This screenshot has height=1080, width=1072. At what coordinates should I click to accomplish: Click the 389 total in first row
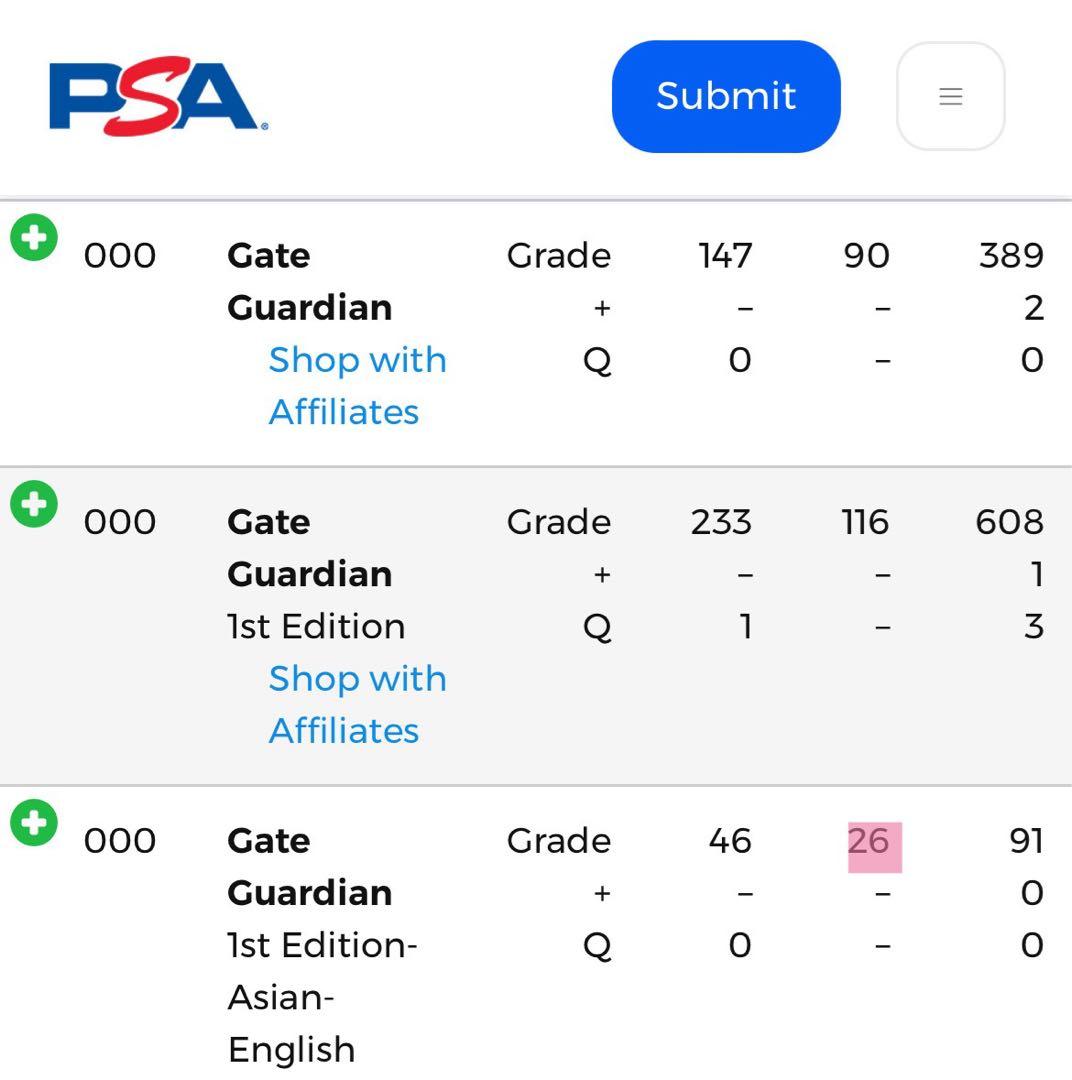(1010, 256)
